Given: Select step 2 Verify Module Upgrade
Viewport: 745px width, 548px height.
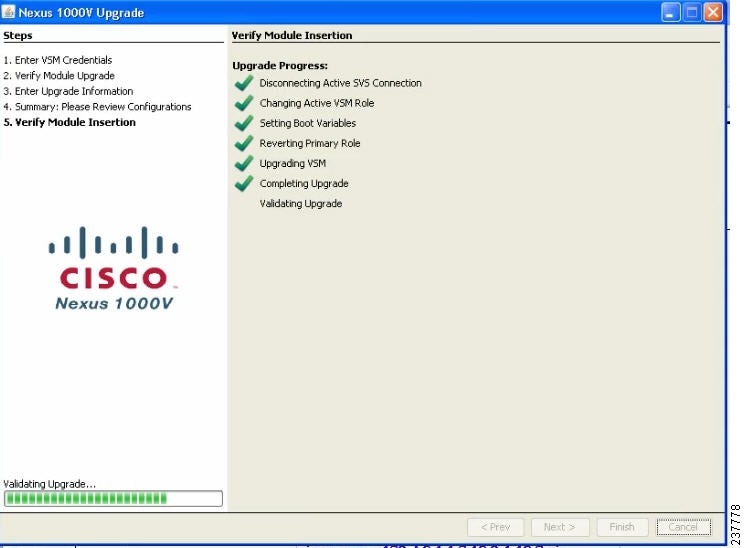Looking at the screenshot, I should click(59, 76).
